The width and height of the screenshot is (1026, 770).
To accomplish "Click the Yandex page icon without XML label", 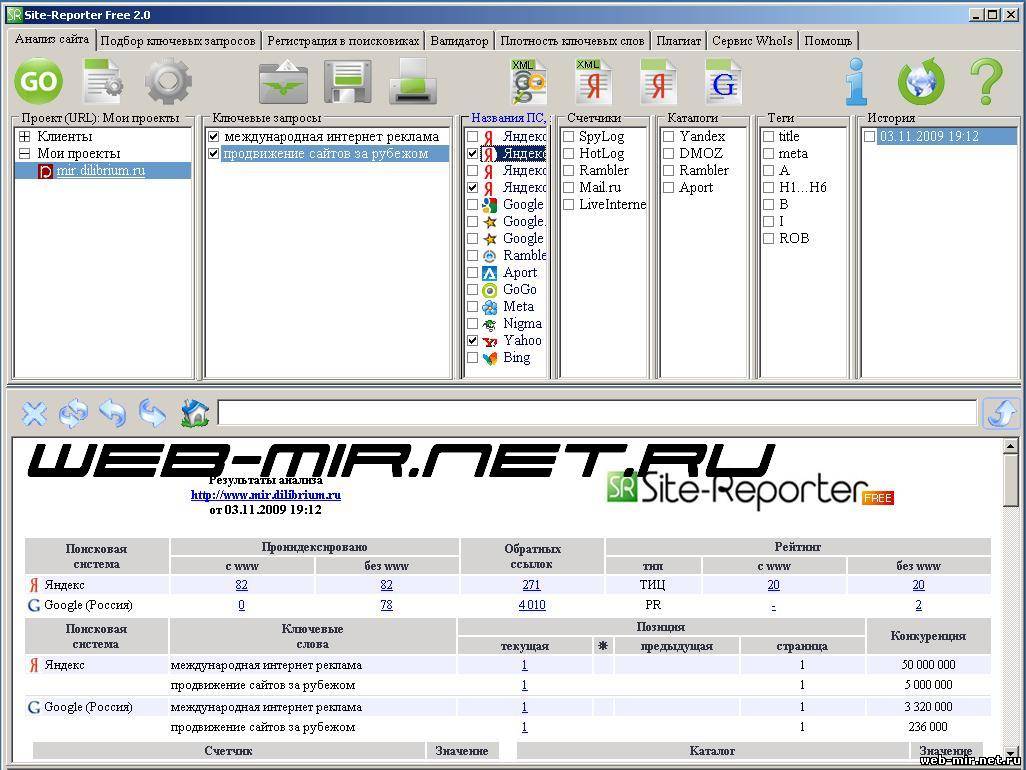I will [658, 82].
